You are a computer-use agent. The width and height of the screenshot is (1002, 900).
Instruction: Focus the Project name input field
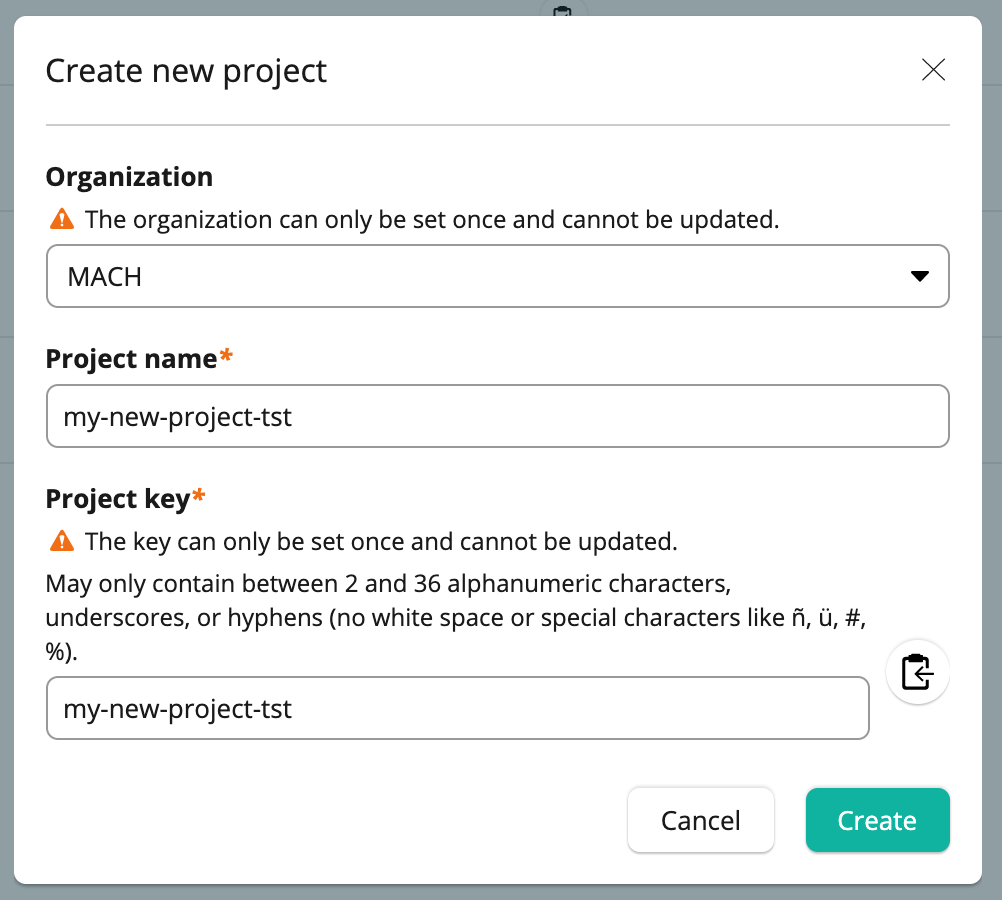[x=498, y=416]
